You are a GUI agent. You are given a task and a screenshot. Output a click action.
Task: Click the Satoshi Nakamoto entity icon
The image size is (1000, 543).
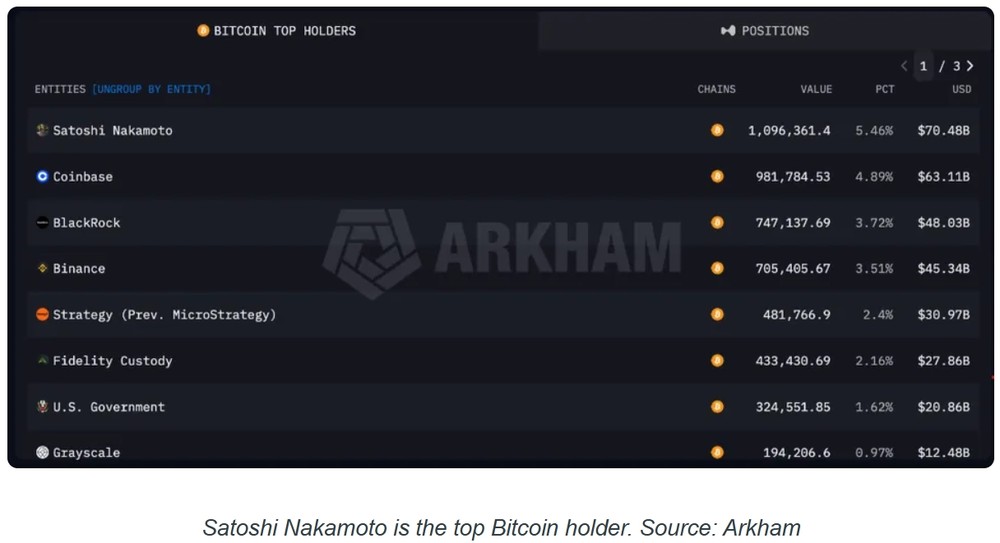42,130
